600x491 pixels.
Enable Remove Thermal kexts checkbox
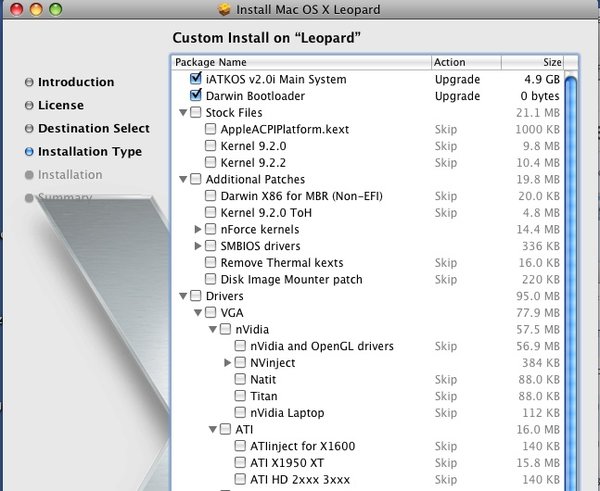point(210,263)
